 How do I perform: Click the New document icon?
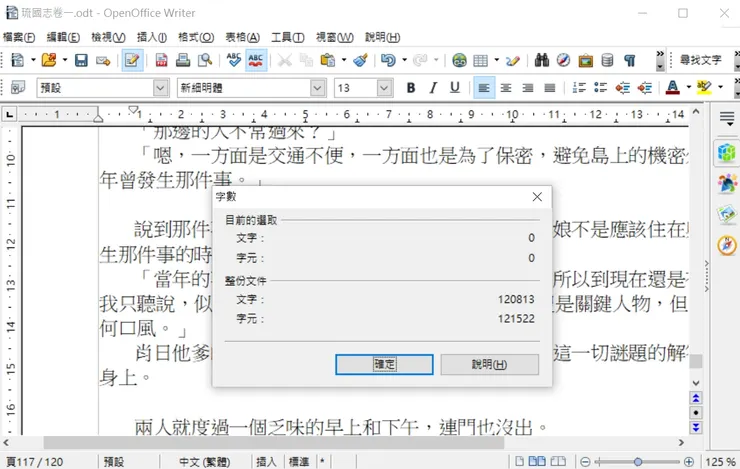(x=17, y=60)
